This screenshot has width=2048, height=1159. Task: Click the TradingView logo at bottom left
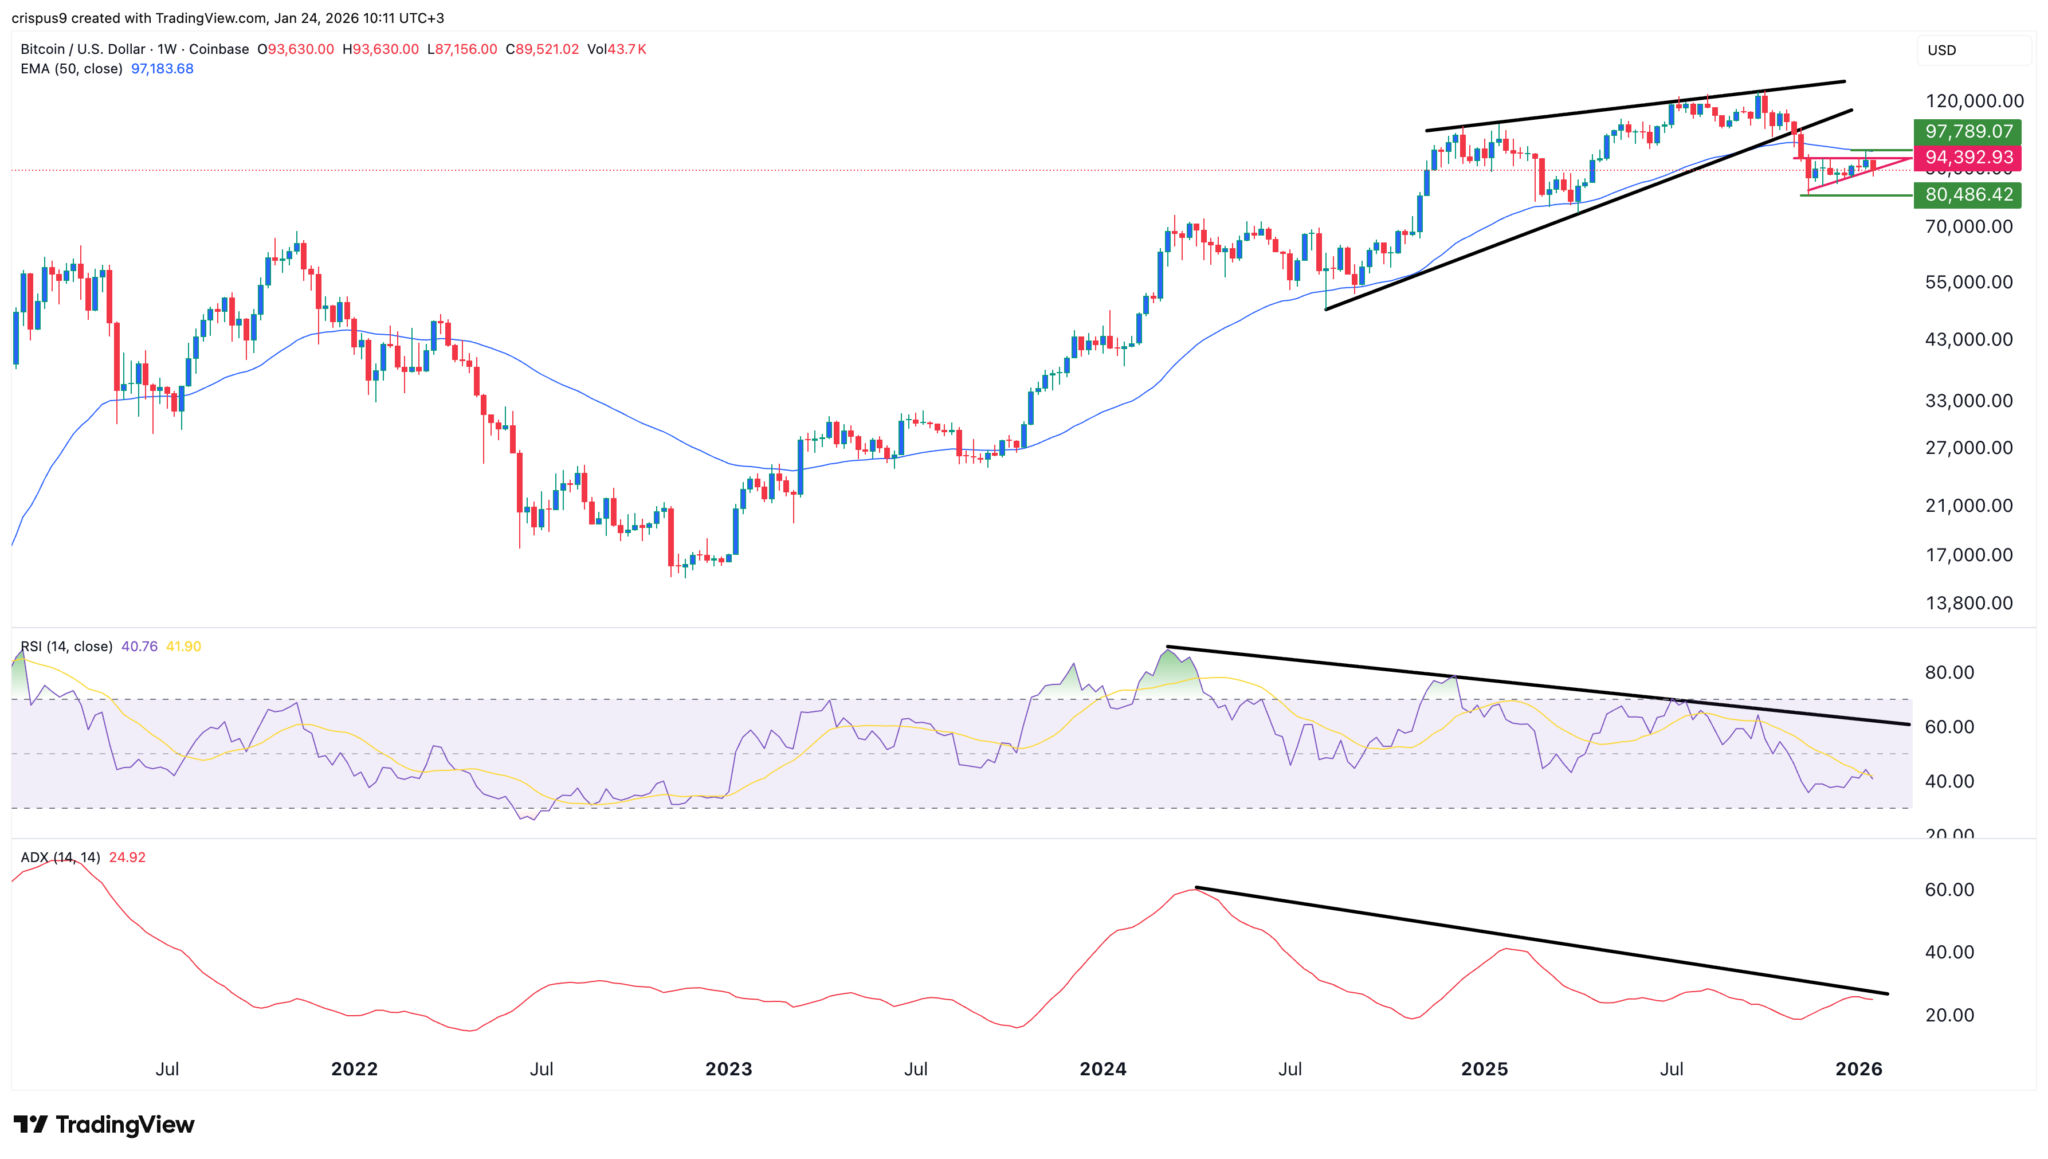point(104,1125)
